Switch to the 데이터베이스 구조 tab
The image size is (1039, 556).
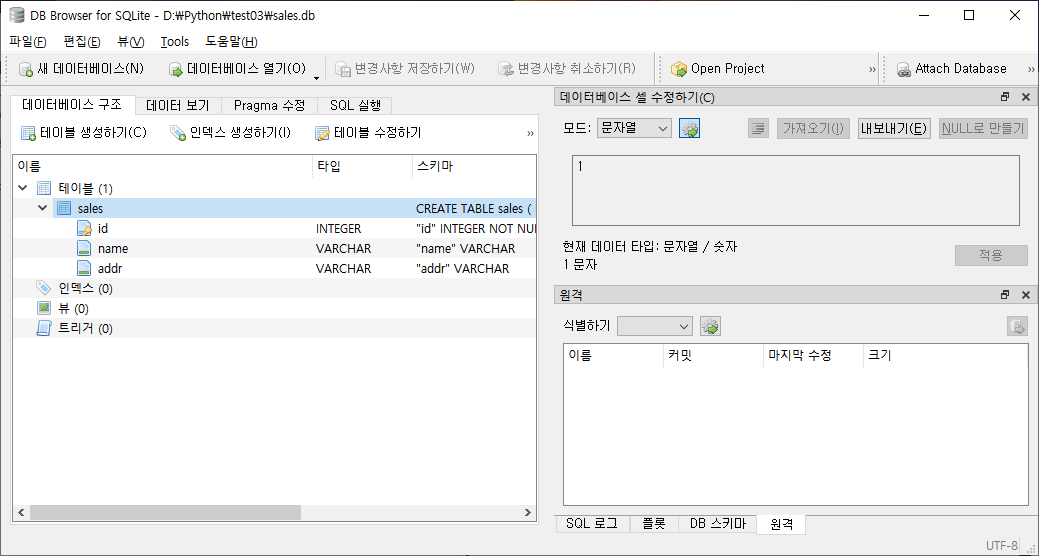point(72,105)
